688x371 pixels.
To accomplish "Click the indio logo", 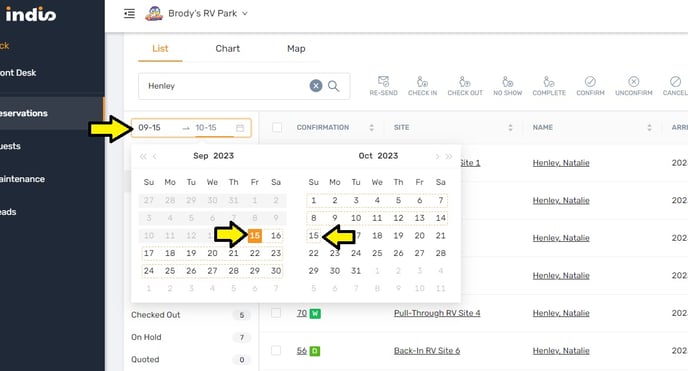I will 30,14.
